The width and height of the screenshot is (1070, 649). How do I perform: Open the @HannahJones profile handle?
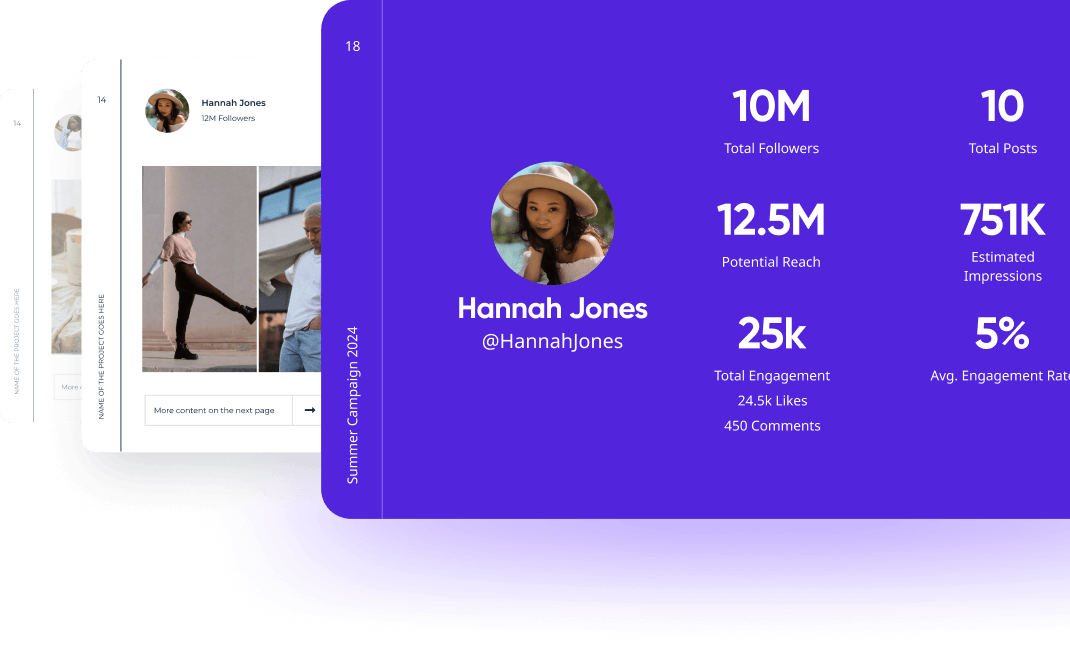click(552, 341)
